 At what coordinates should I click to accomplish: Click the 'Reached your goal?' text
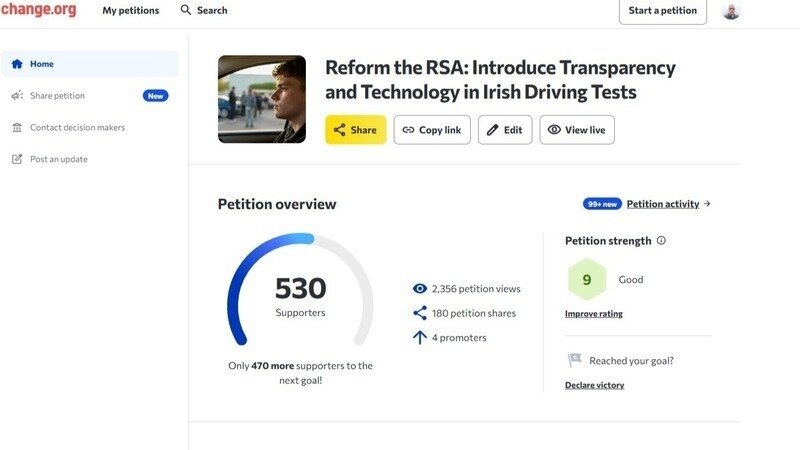click(631, 361)
